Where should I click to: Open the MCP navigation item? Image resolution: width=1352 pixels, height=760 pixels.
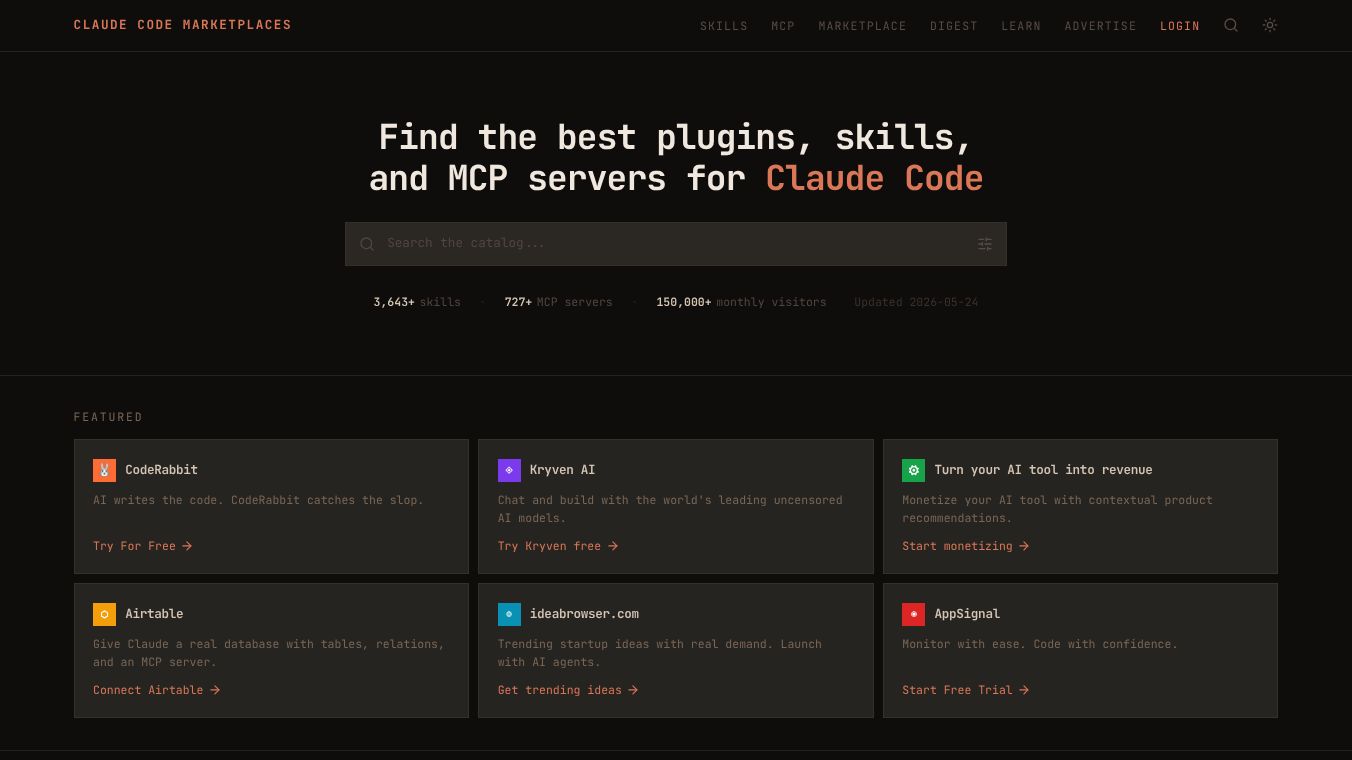[x=783, y=26]
